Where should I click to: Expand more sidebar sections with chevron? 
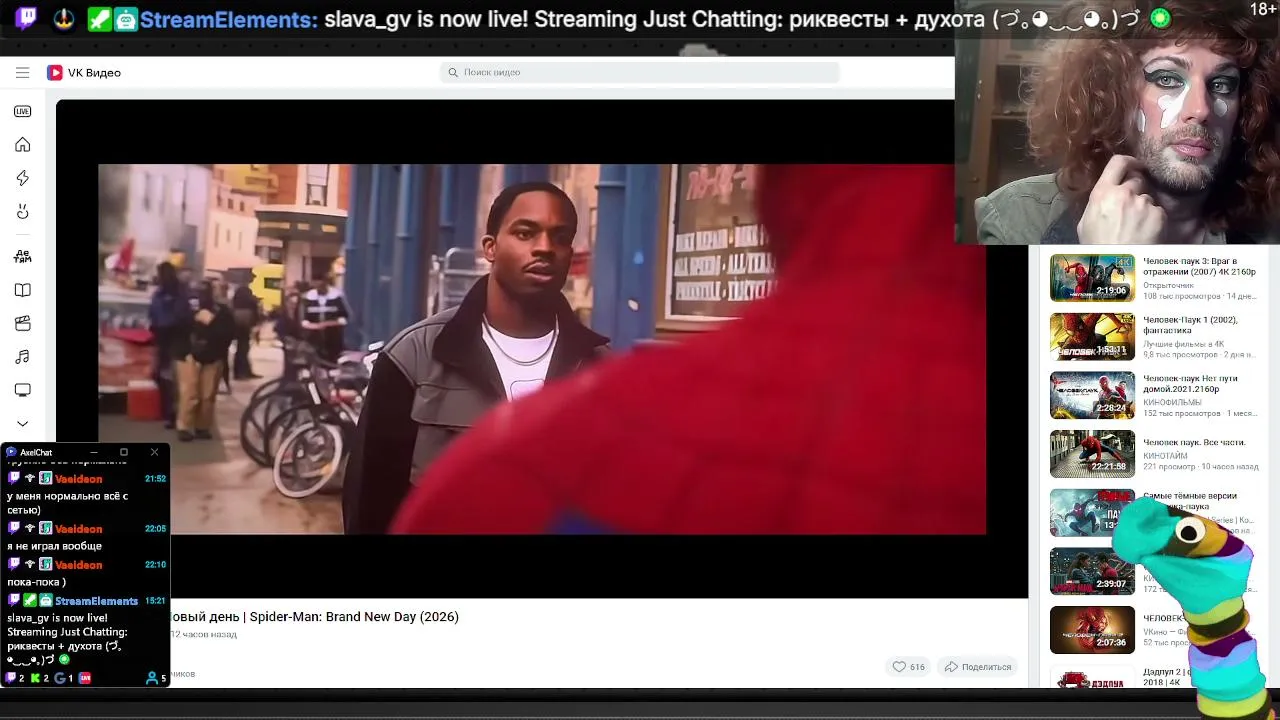[22, 423]
